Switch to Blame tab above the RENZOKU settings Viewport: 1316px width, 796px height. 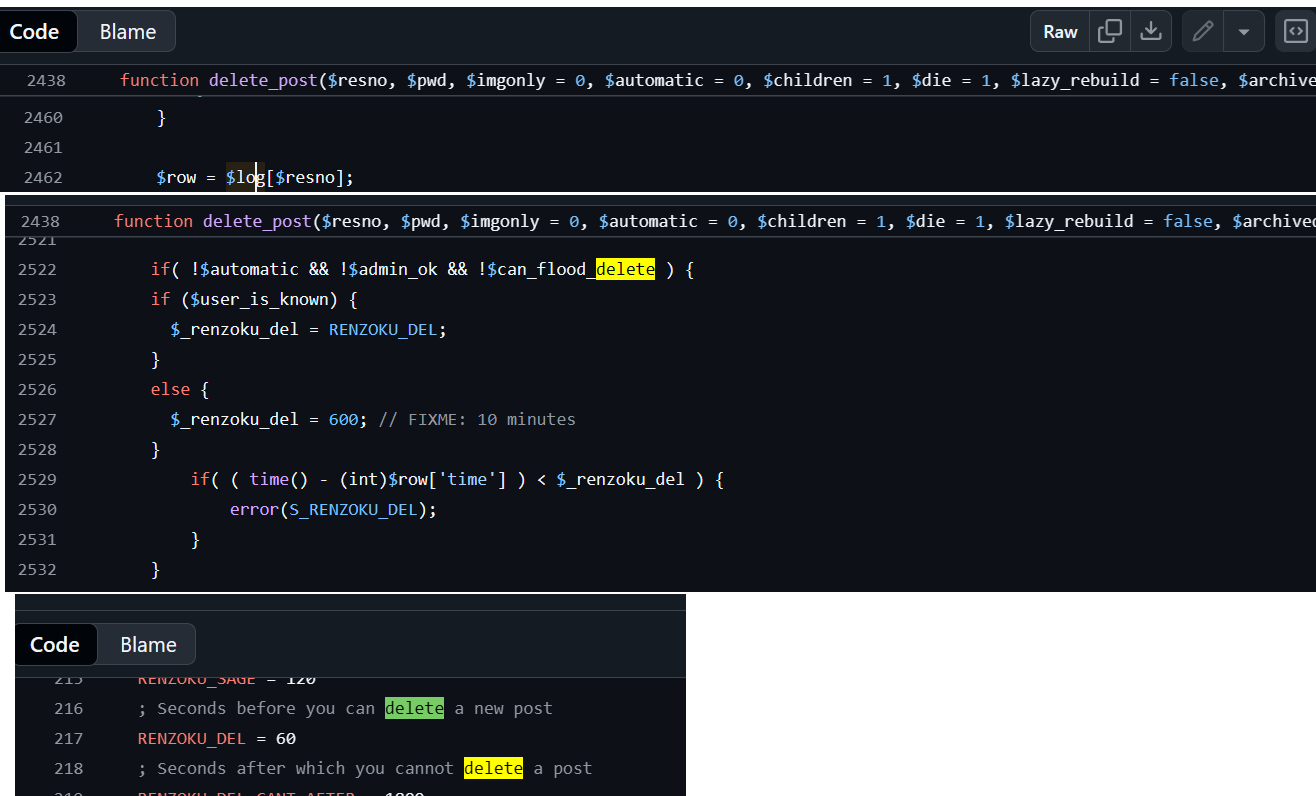[148, 645]
